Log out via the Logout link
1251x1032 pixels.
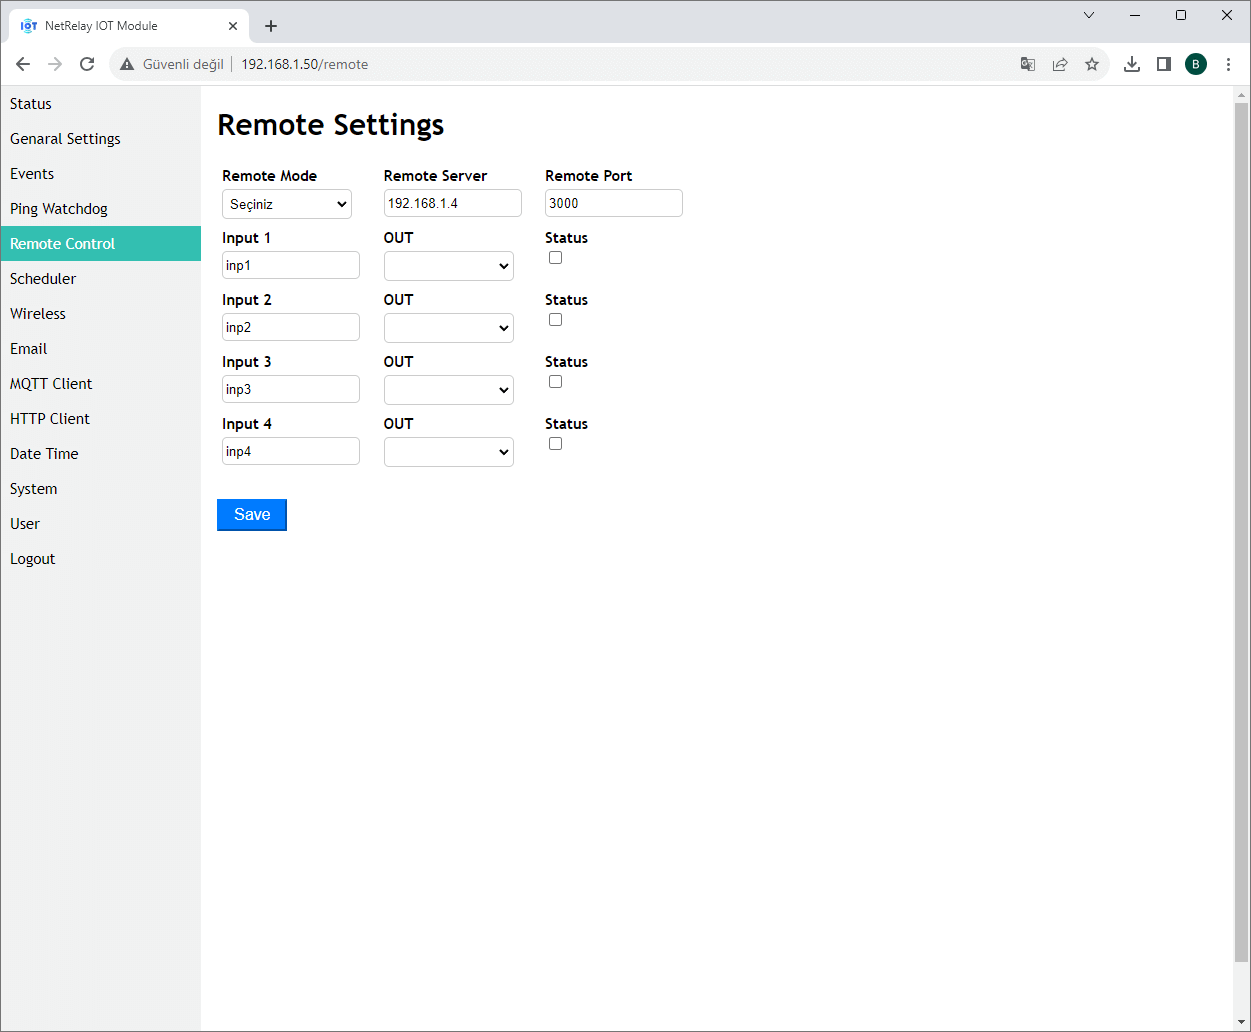coord(32,558)
